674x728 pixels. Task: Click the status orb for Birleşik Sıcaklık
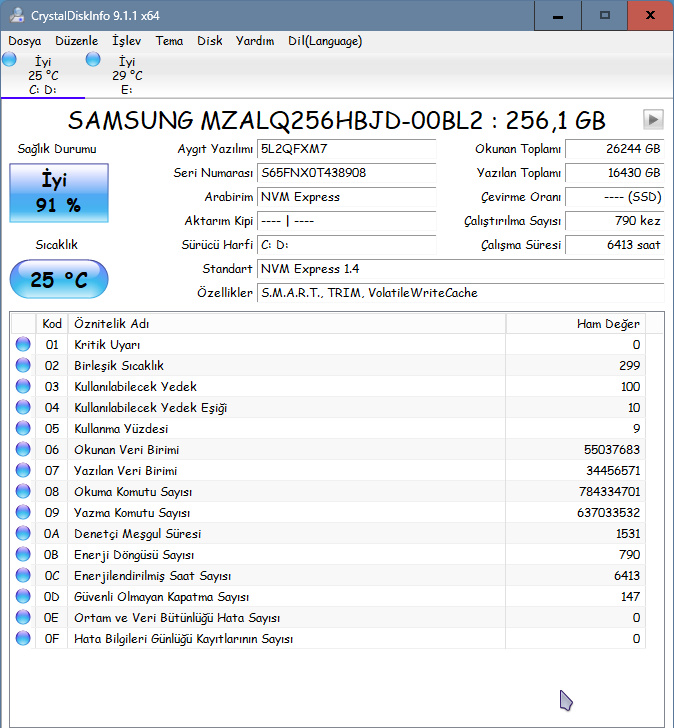tap(23, 365)
